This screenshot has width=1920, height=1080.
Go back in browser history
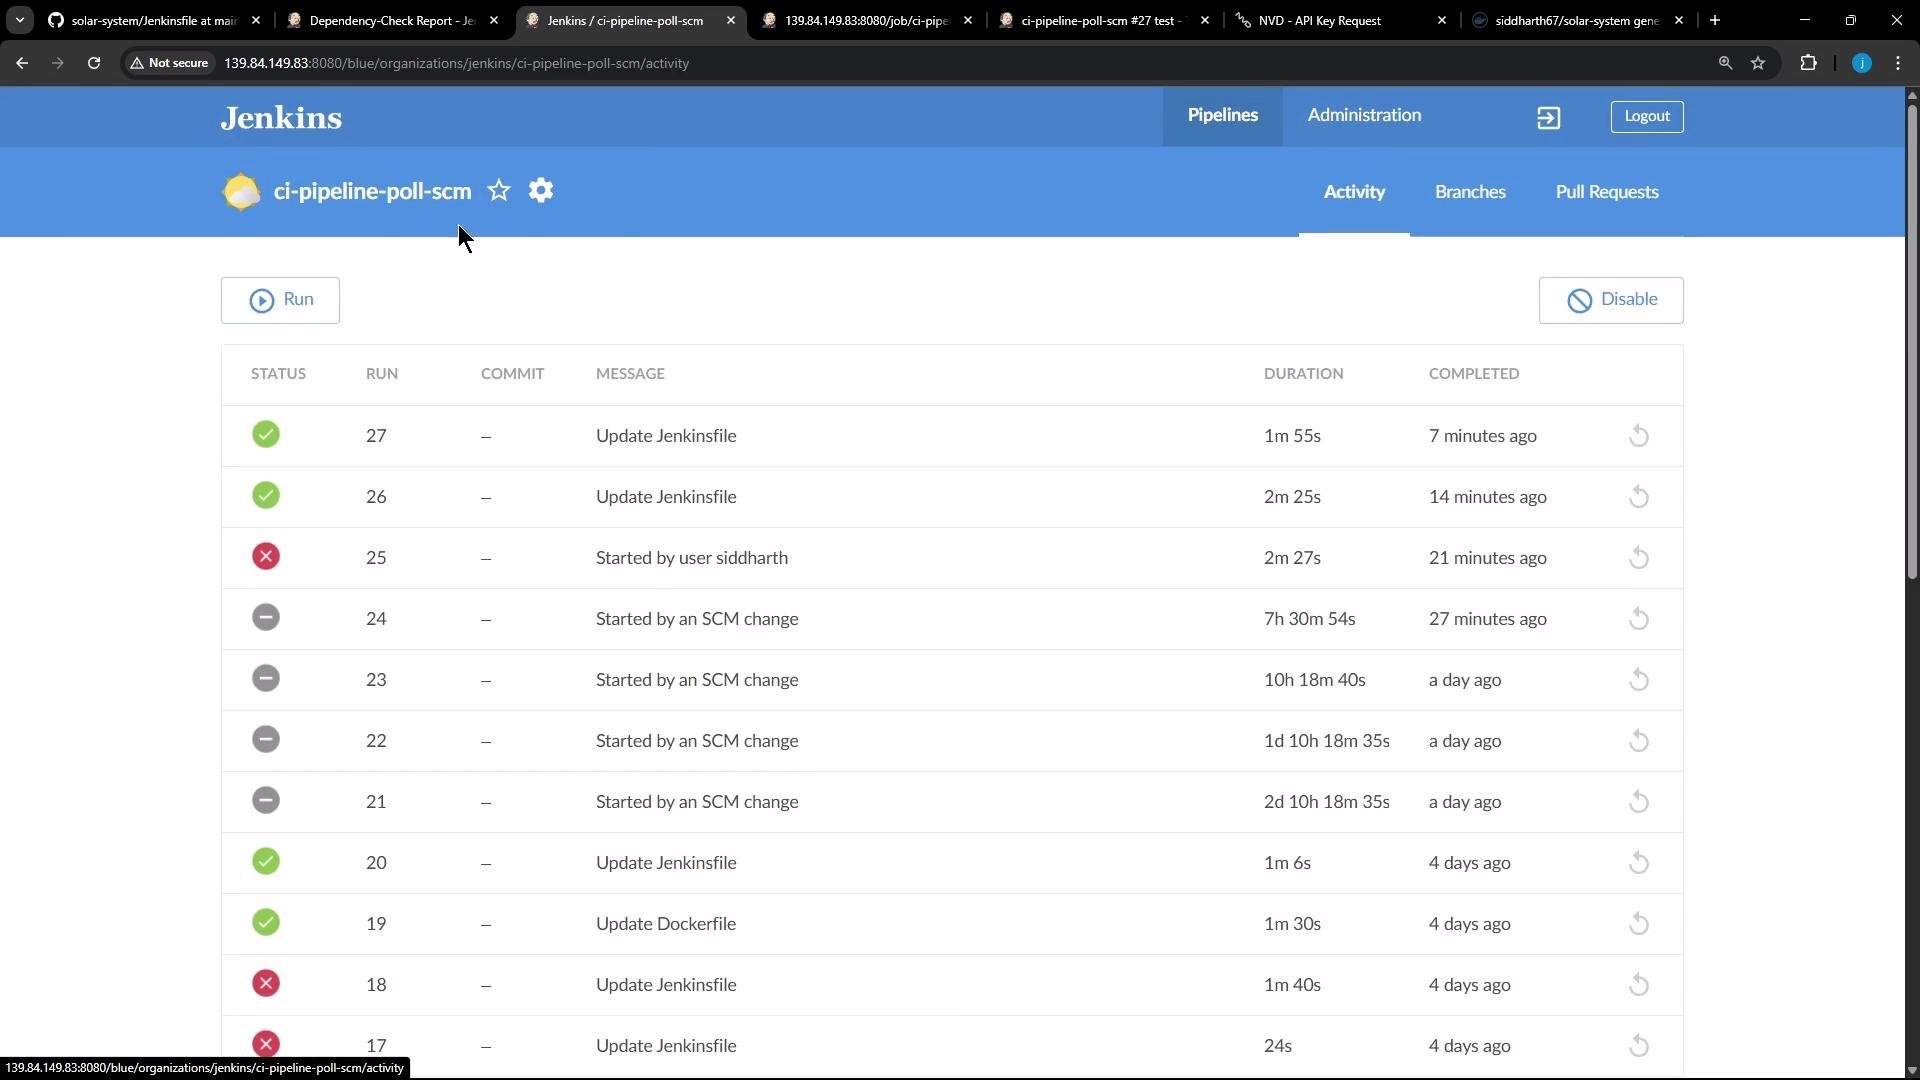[22, 63]
